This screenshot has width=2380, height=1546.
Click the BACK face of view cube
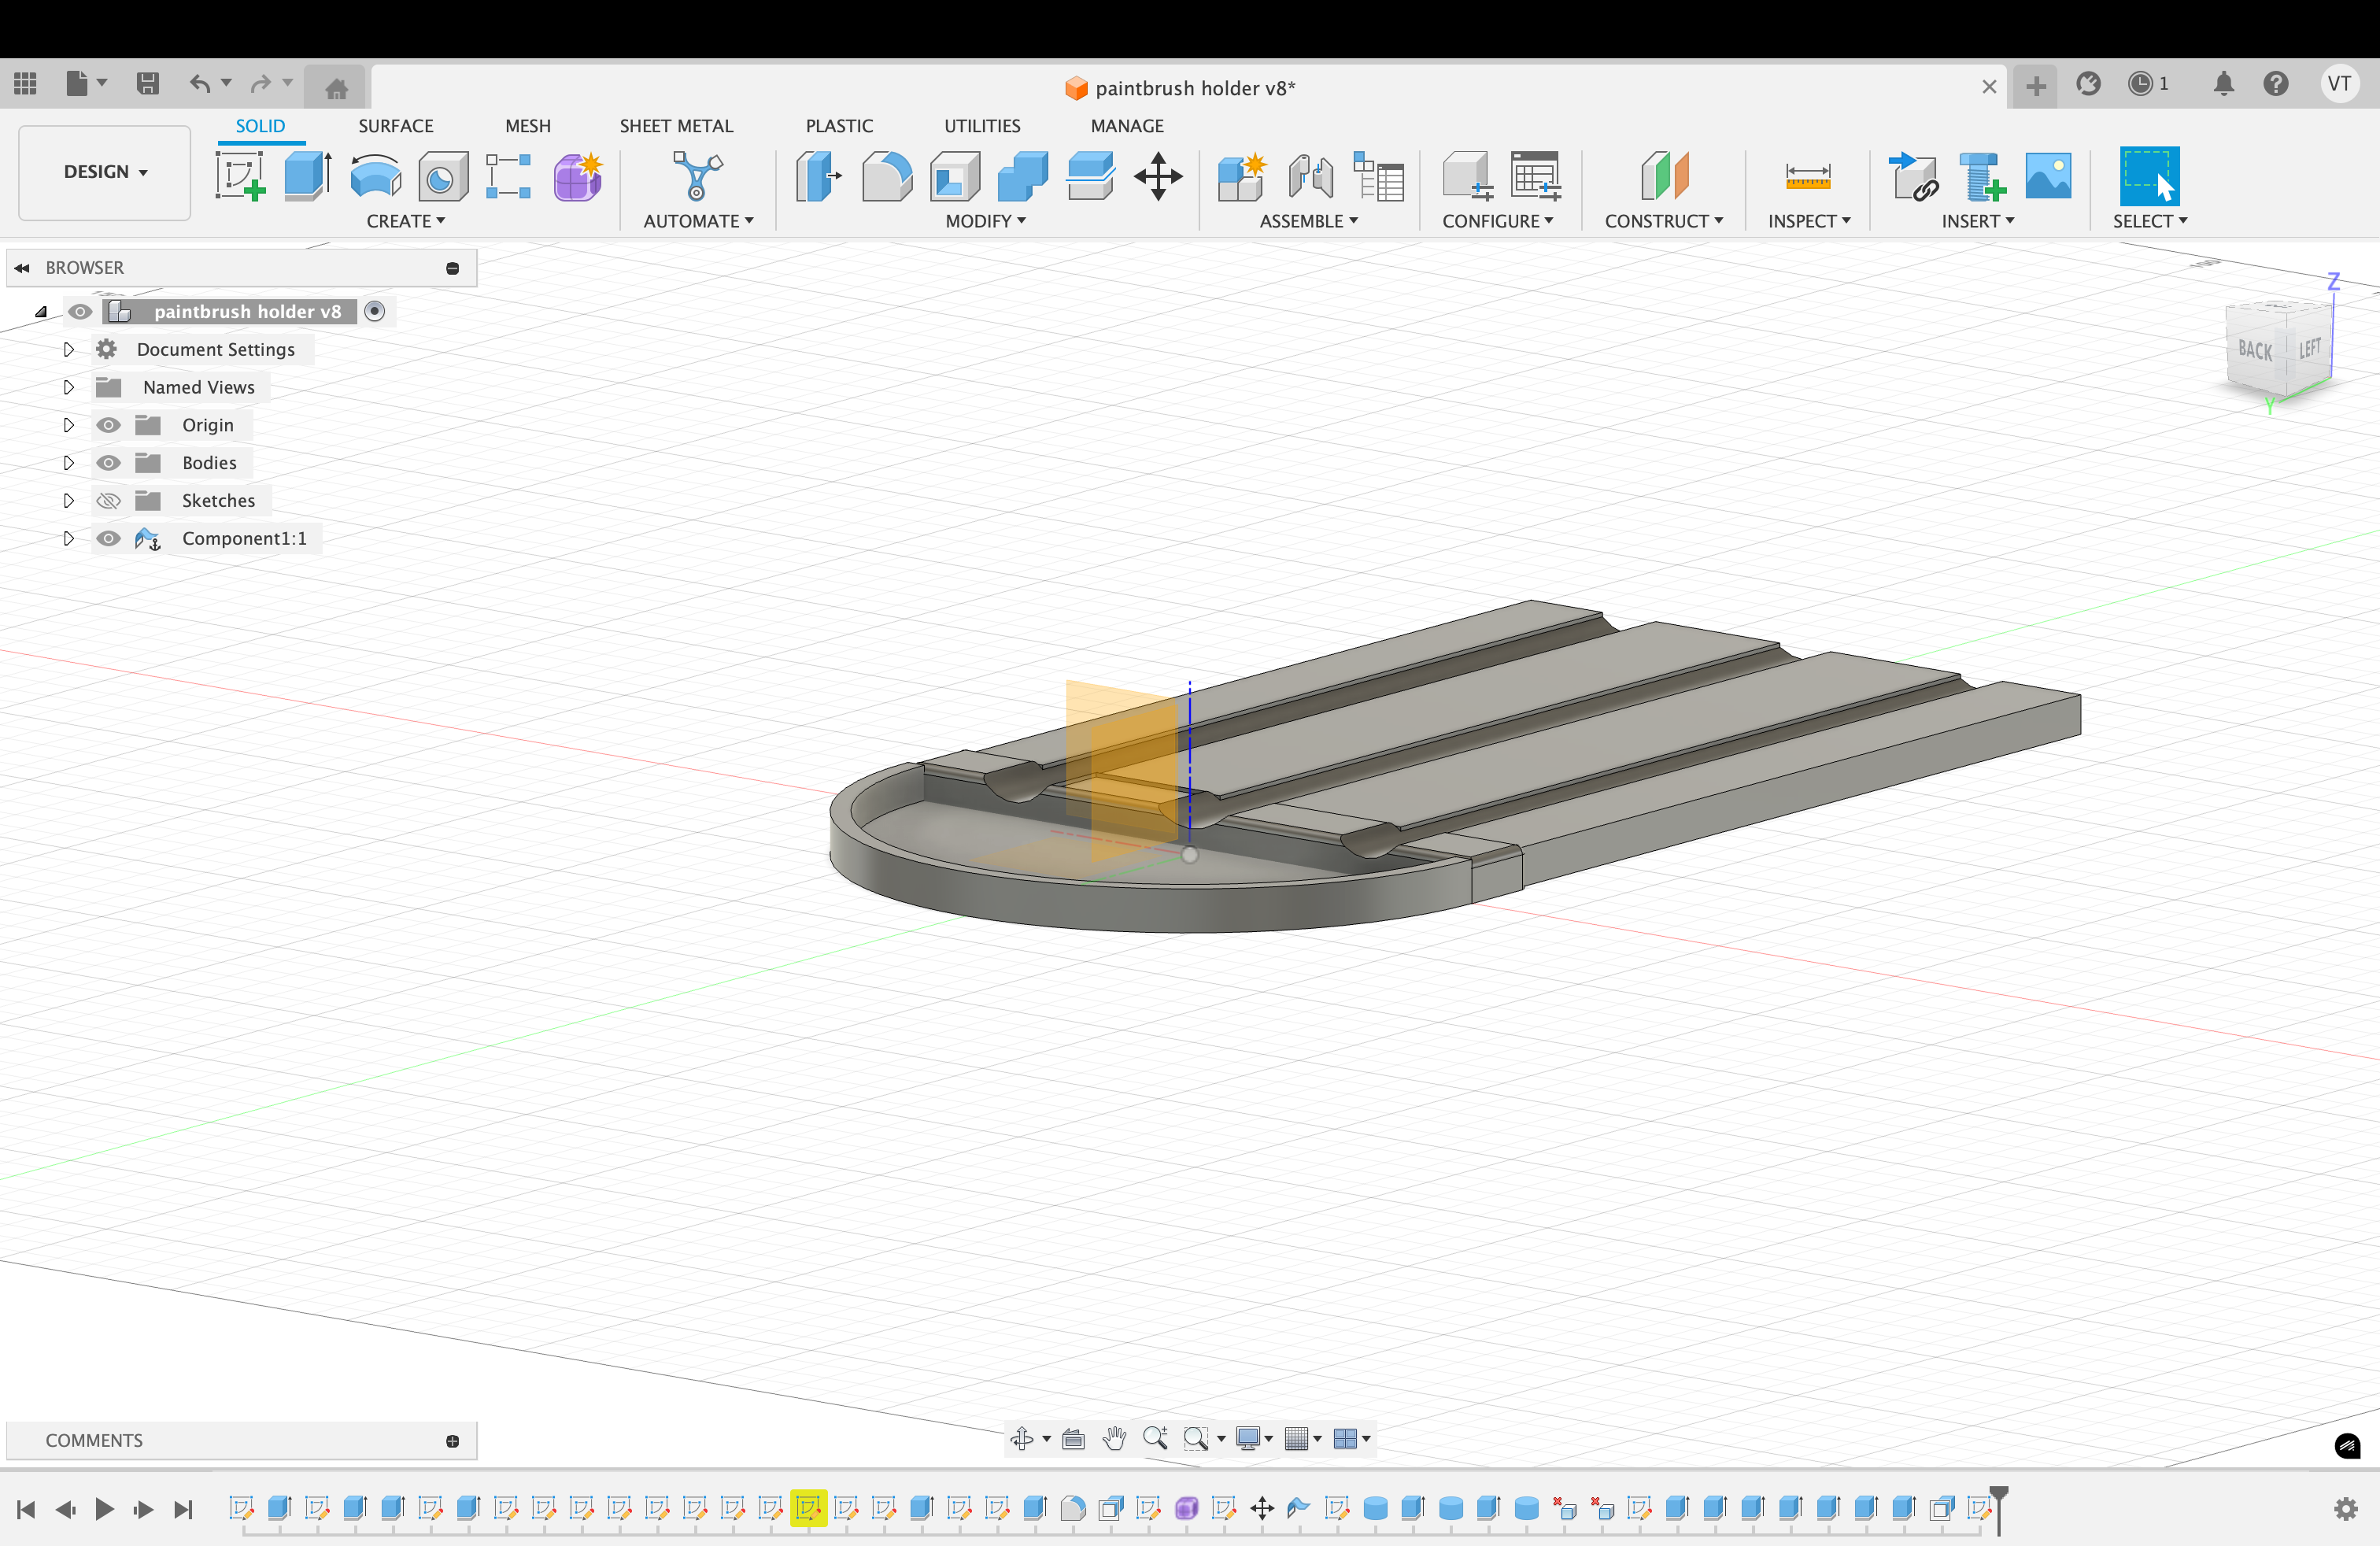[2254, 350]
